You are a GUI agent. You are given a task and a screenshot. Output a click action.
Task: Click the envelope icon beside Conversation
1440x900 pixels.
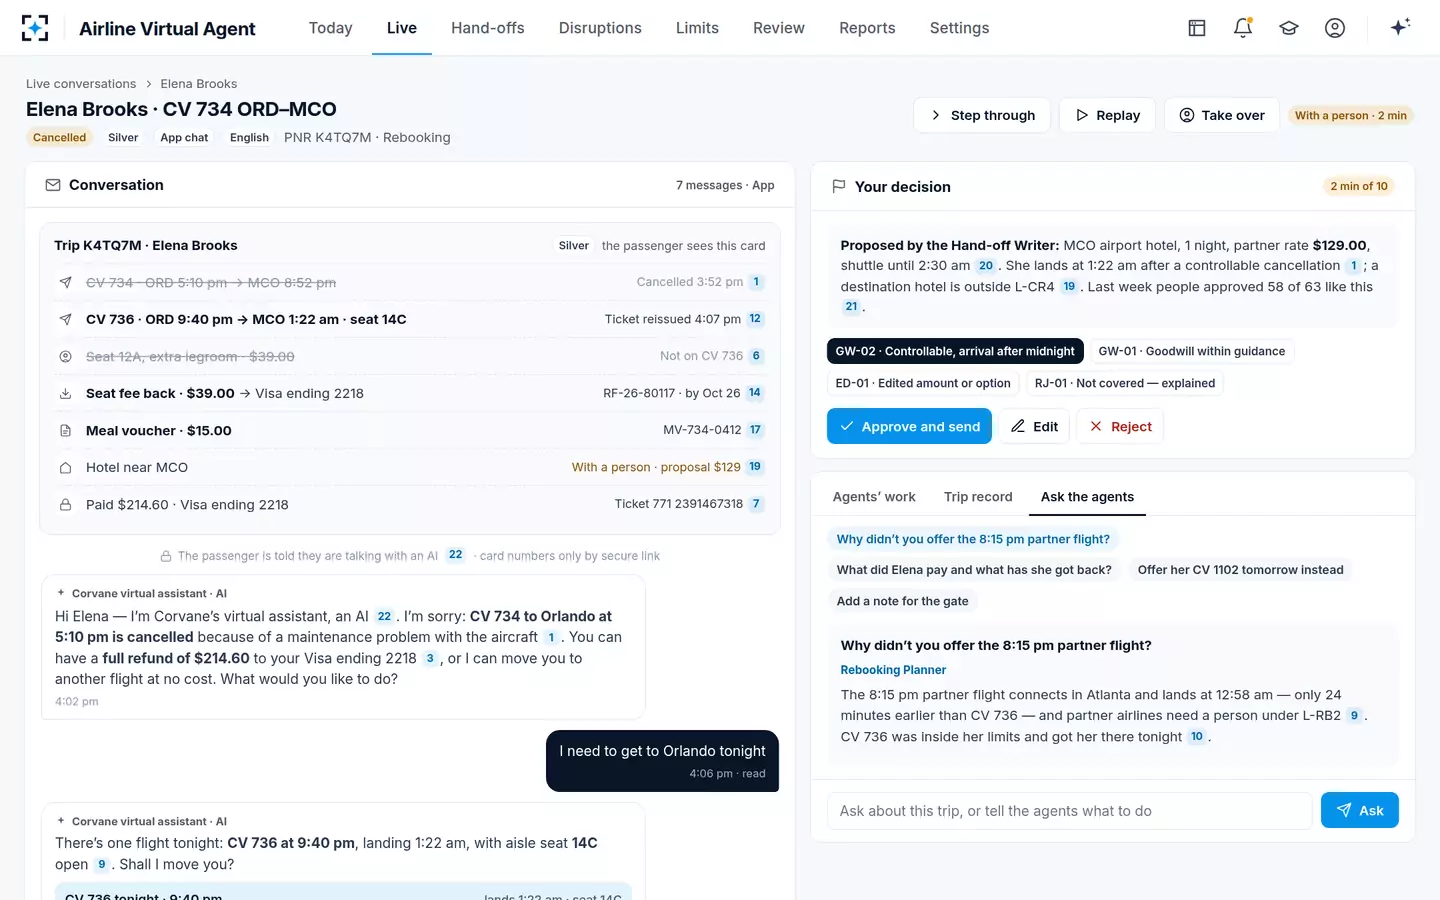tap(53, 185)
